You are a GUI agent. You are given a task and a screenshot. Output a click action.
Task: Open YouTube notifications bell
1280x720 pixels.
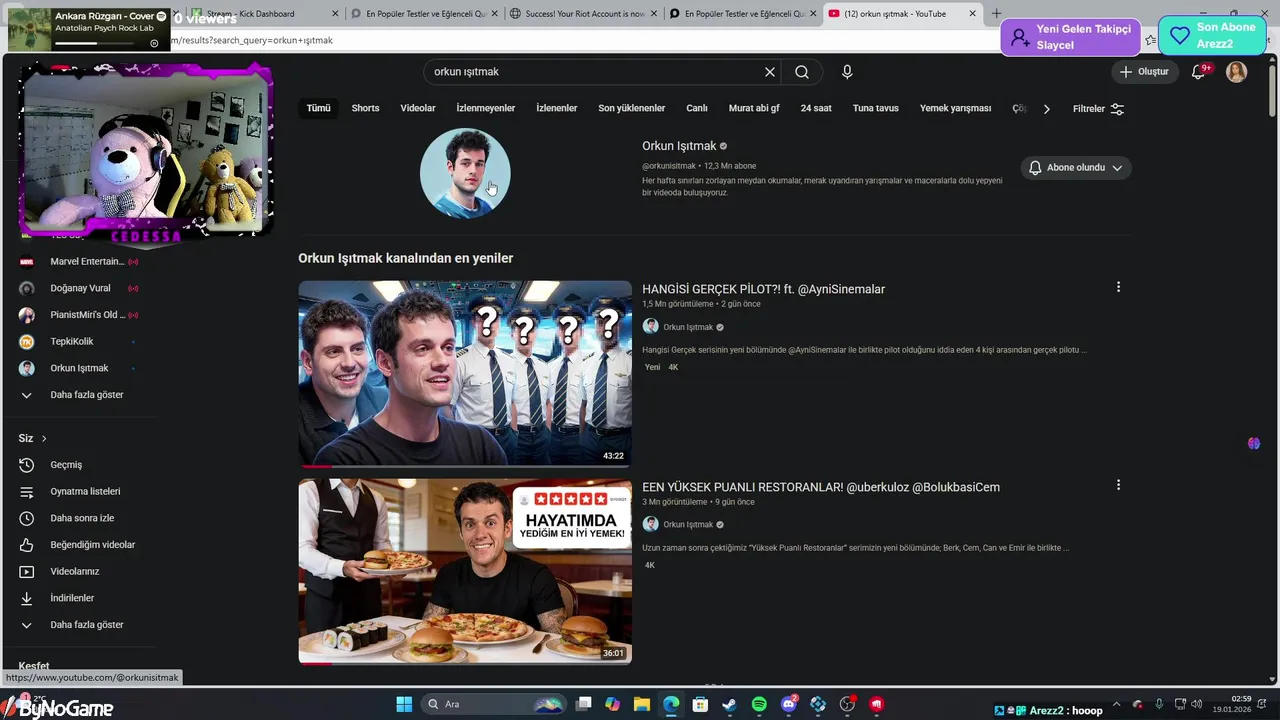pos(1199,72)
